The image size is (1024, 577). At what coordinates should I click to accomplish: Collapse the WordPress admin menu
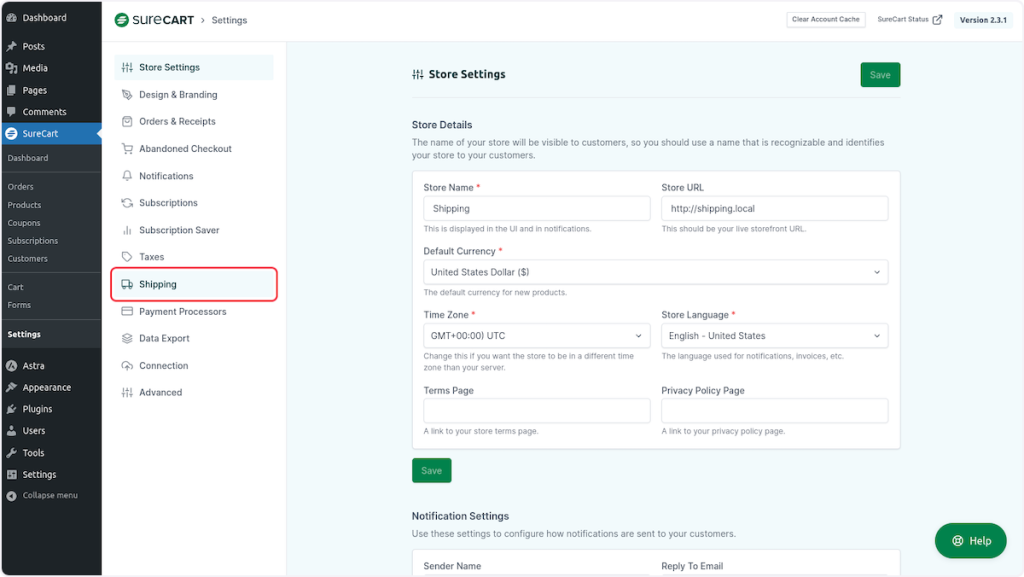pyautogui.click(x=45, y=495)
